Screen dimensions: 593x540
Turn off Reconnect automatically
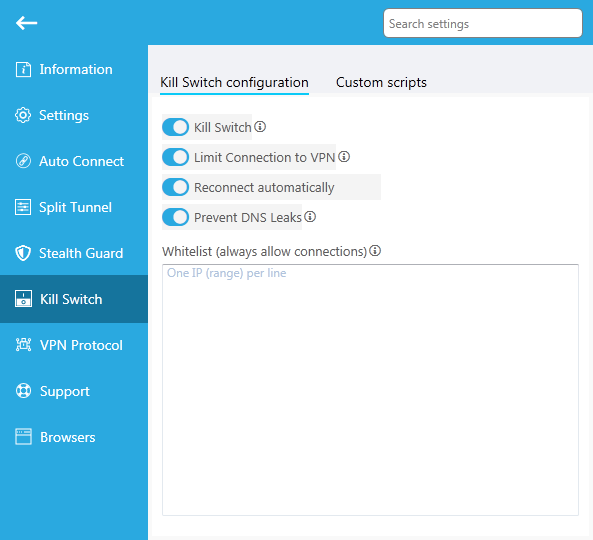click(x=175, y=187)
